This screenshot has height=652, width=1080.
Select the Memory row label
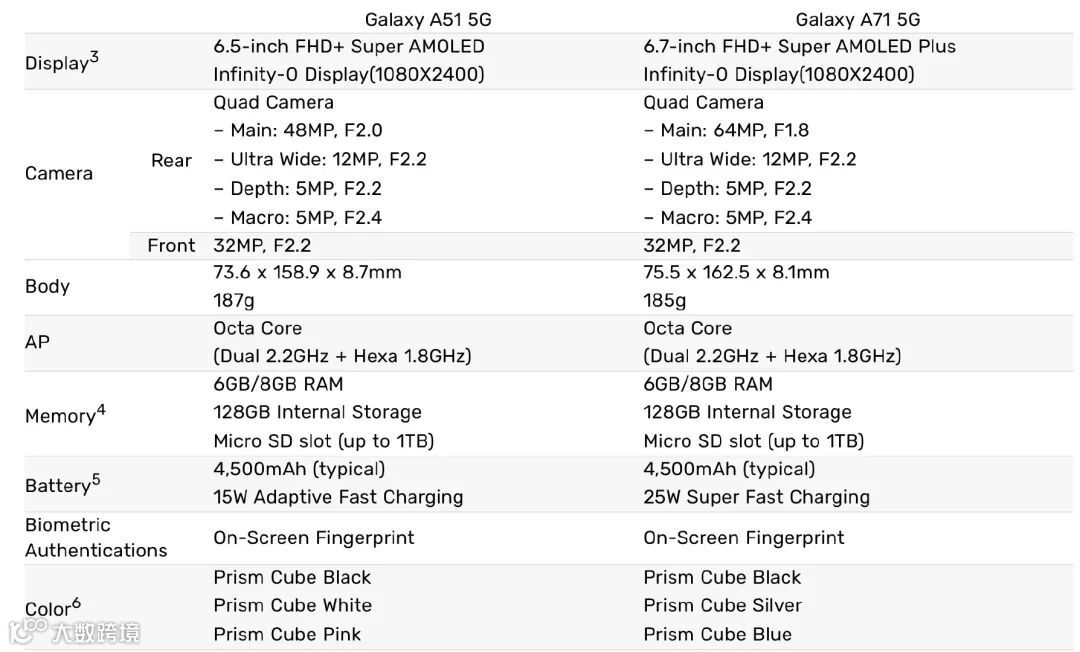[65, 414]
